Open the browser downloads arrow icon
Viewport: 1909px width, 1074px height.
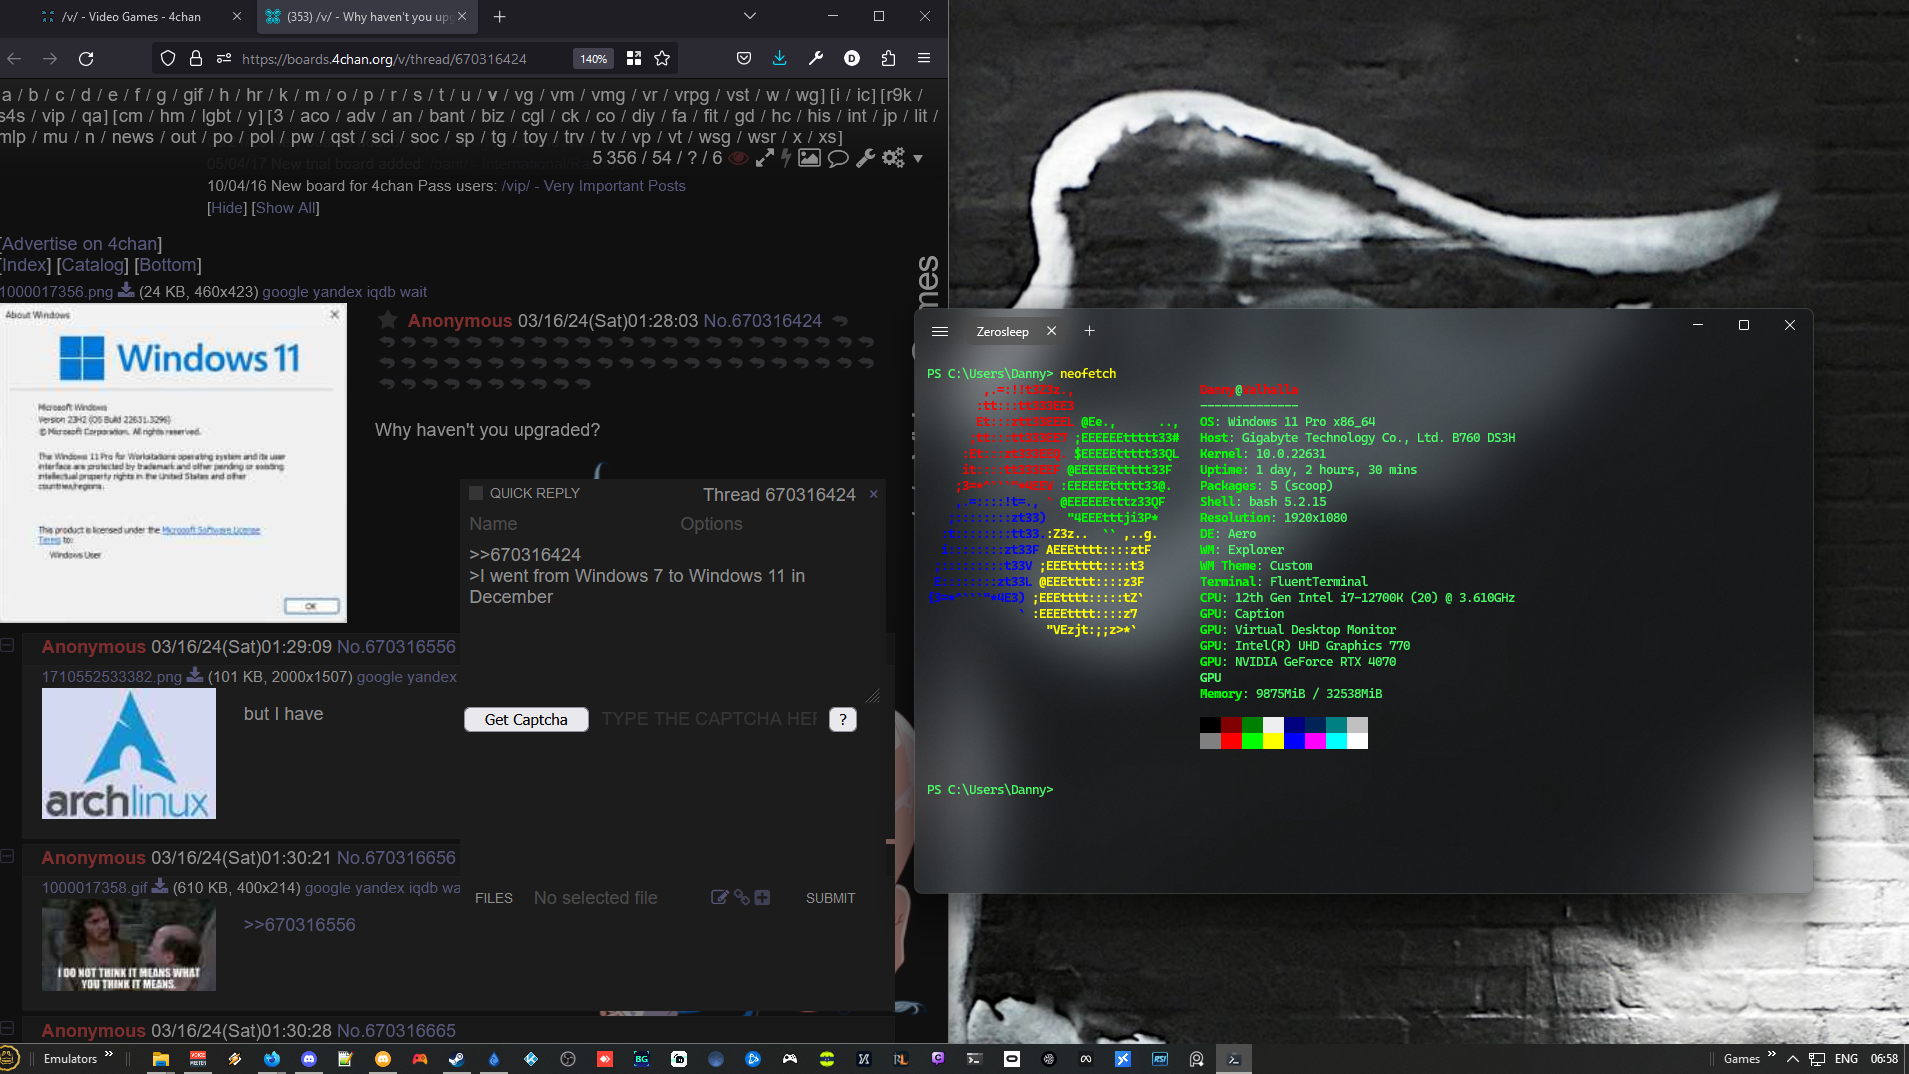point(780,59)
